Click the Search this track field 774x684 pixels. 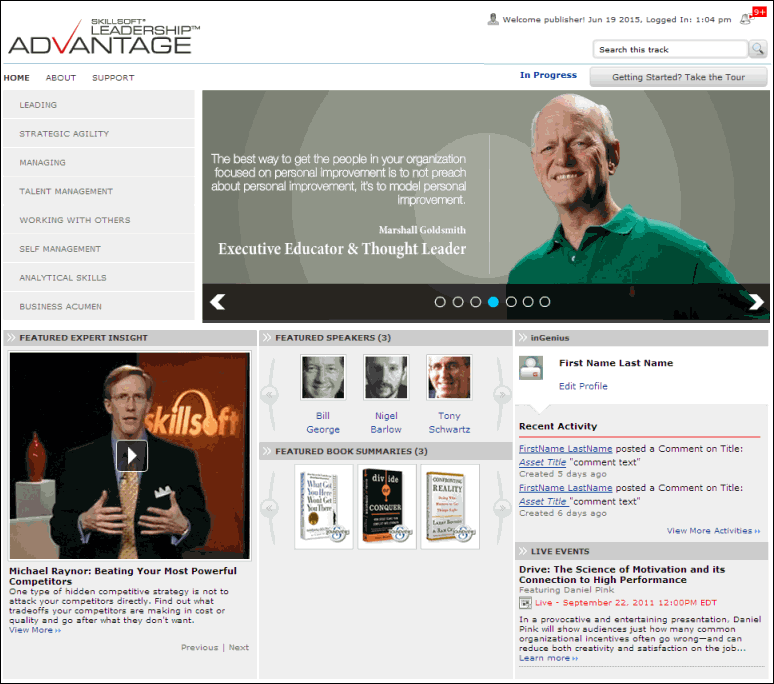[670, 49]
